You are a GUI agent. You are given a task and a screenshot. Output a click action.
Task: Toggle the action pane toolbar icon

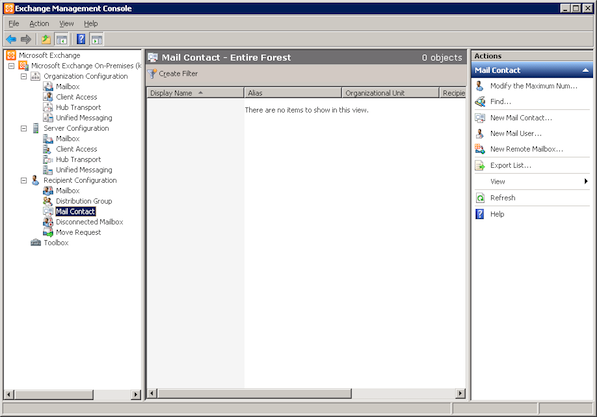97,39
